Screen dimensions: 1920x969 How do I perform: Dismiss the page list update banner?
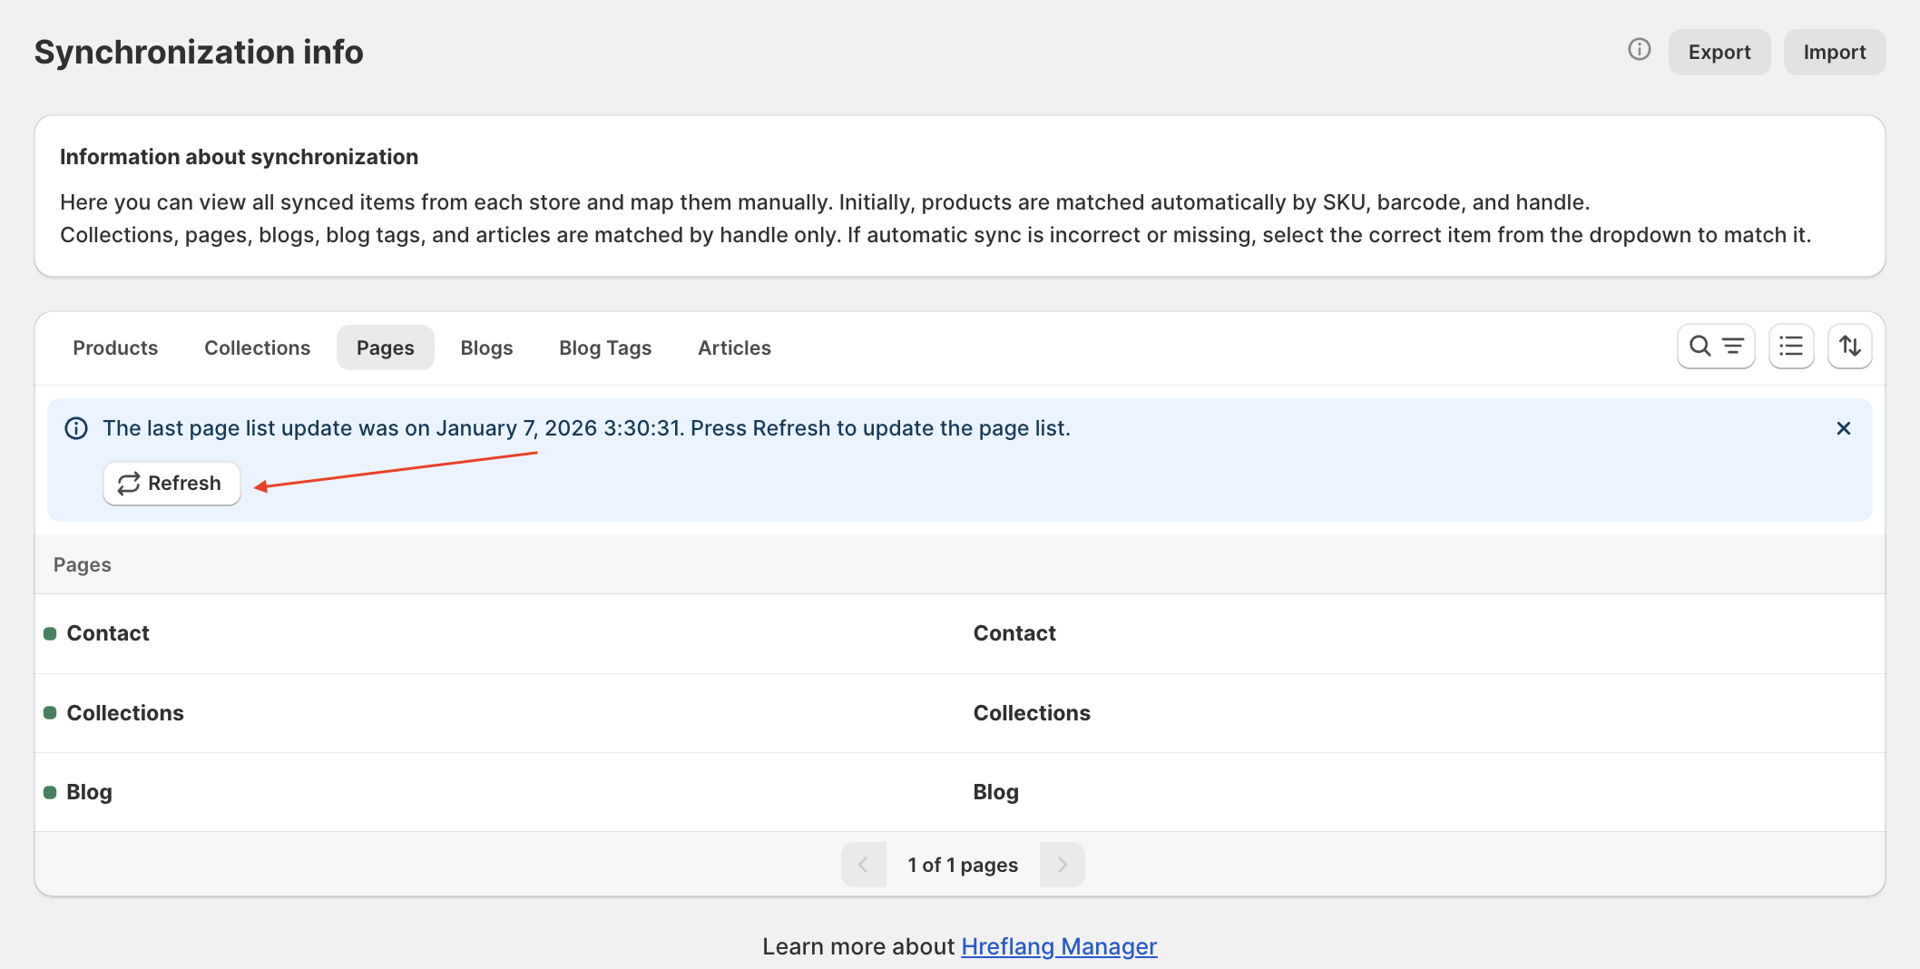tap(1843, 429)
